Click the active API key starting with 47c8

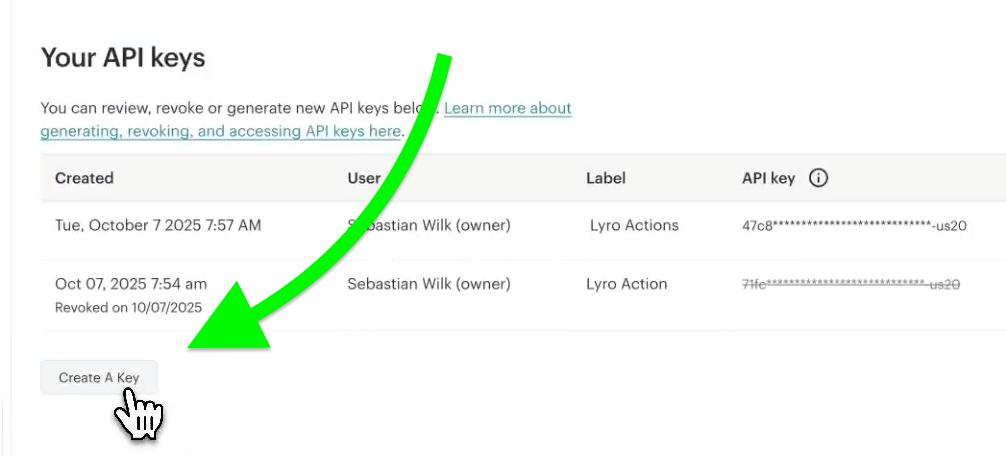click(x=854, y=226)
